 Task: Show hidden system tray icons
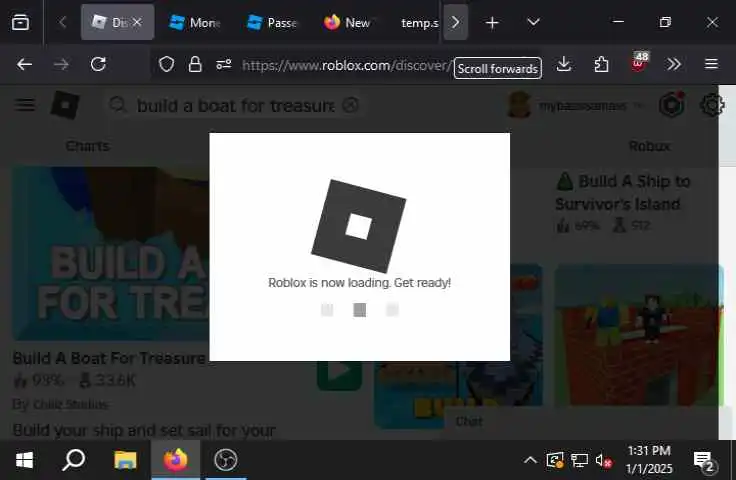pos(530,460)
